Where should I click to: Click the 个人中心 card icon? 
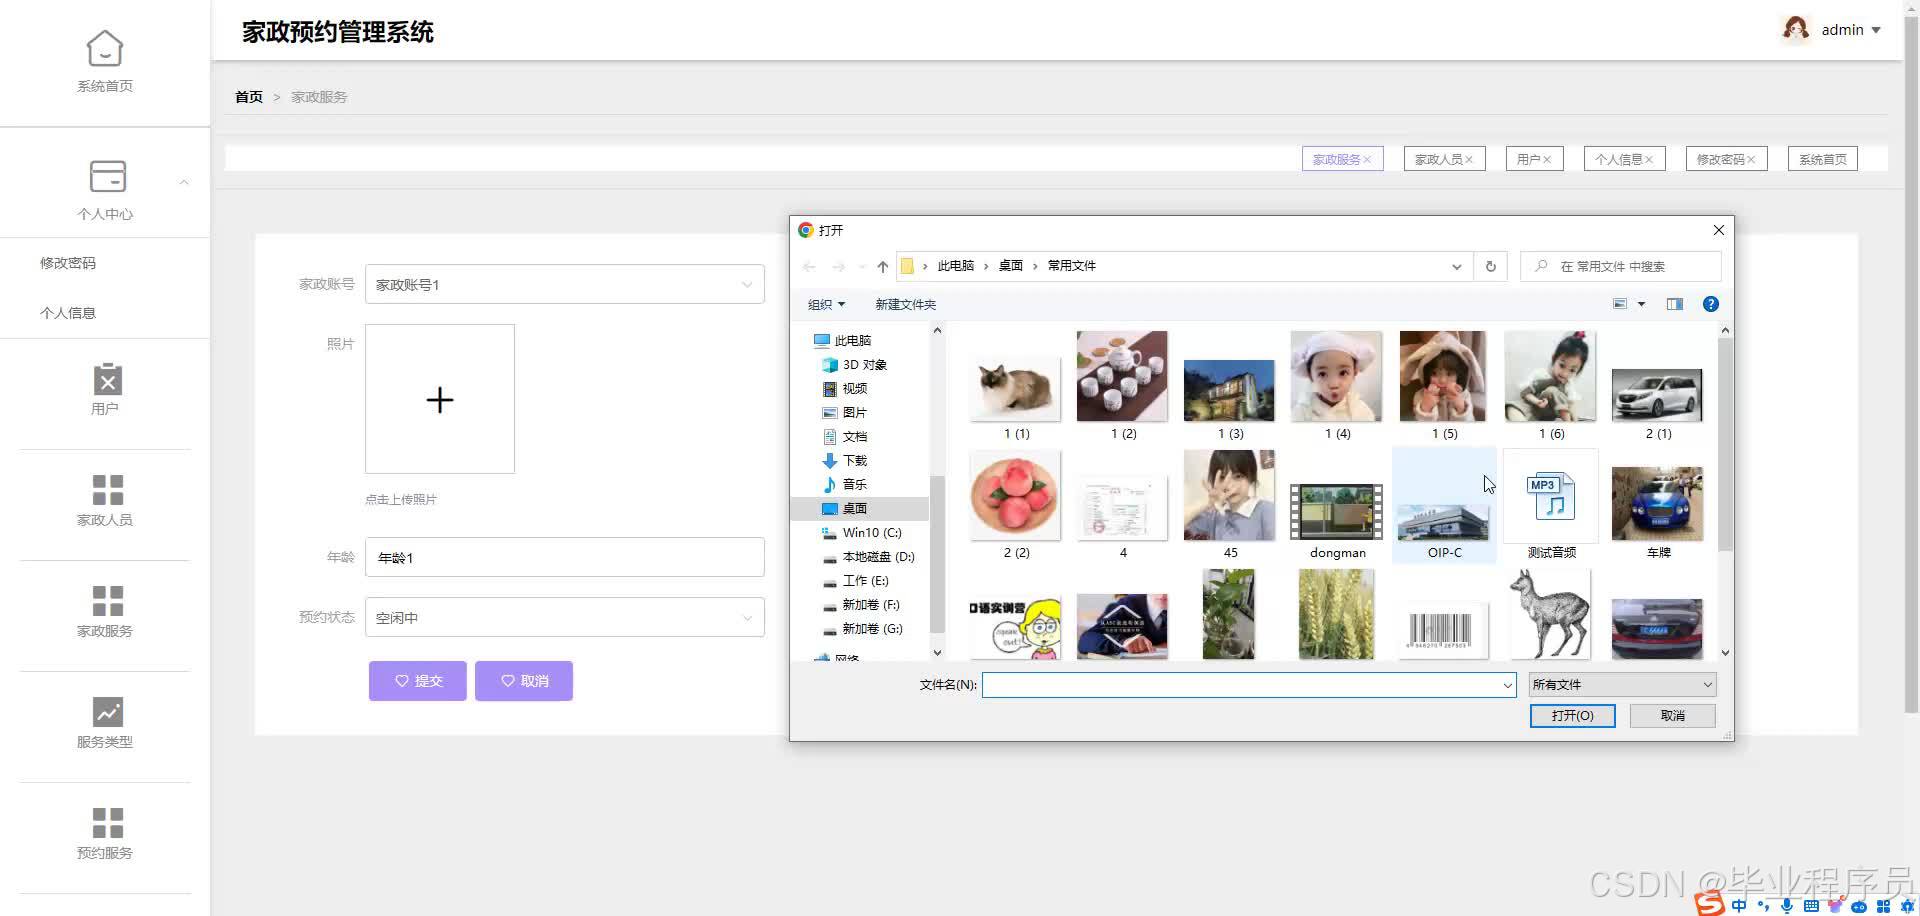pos(107,176)
